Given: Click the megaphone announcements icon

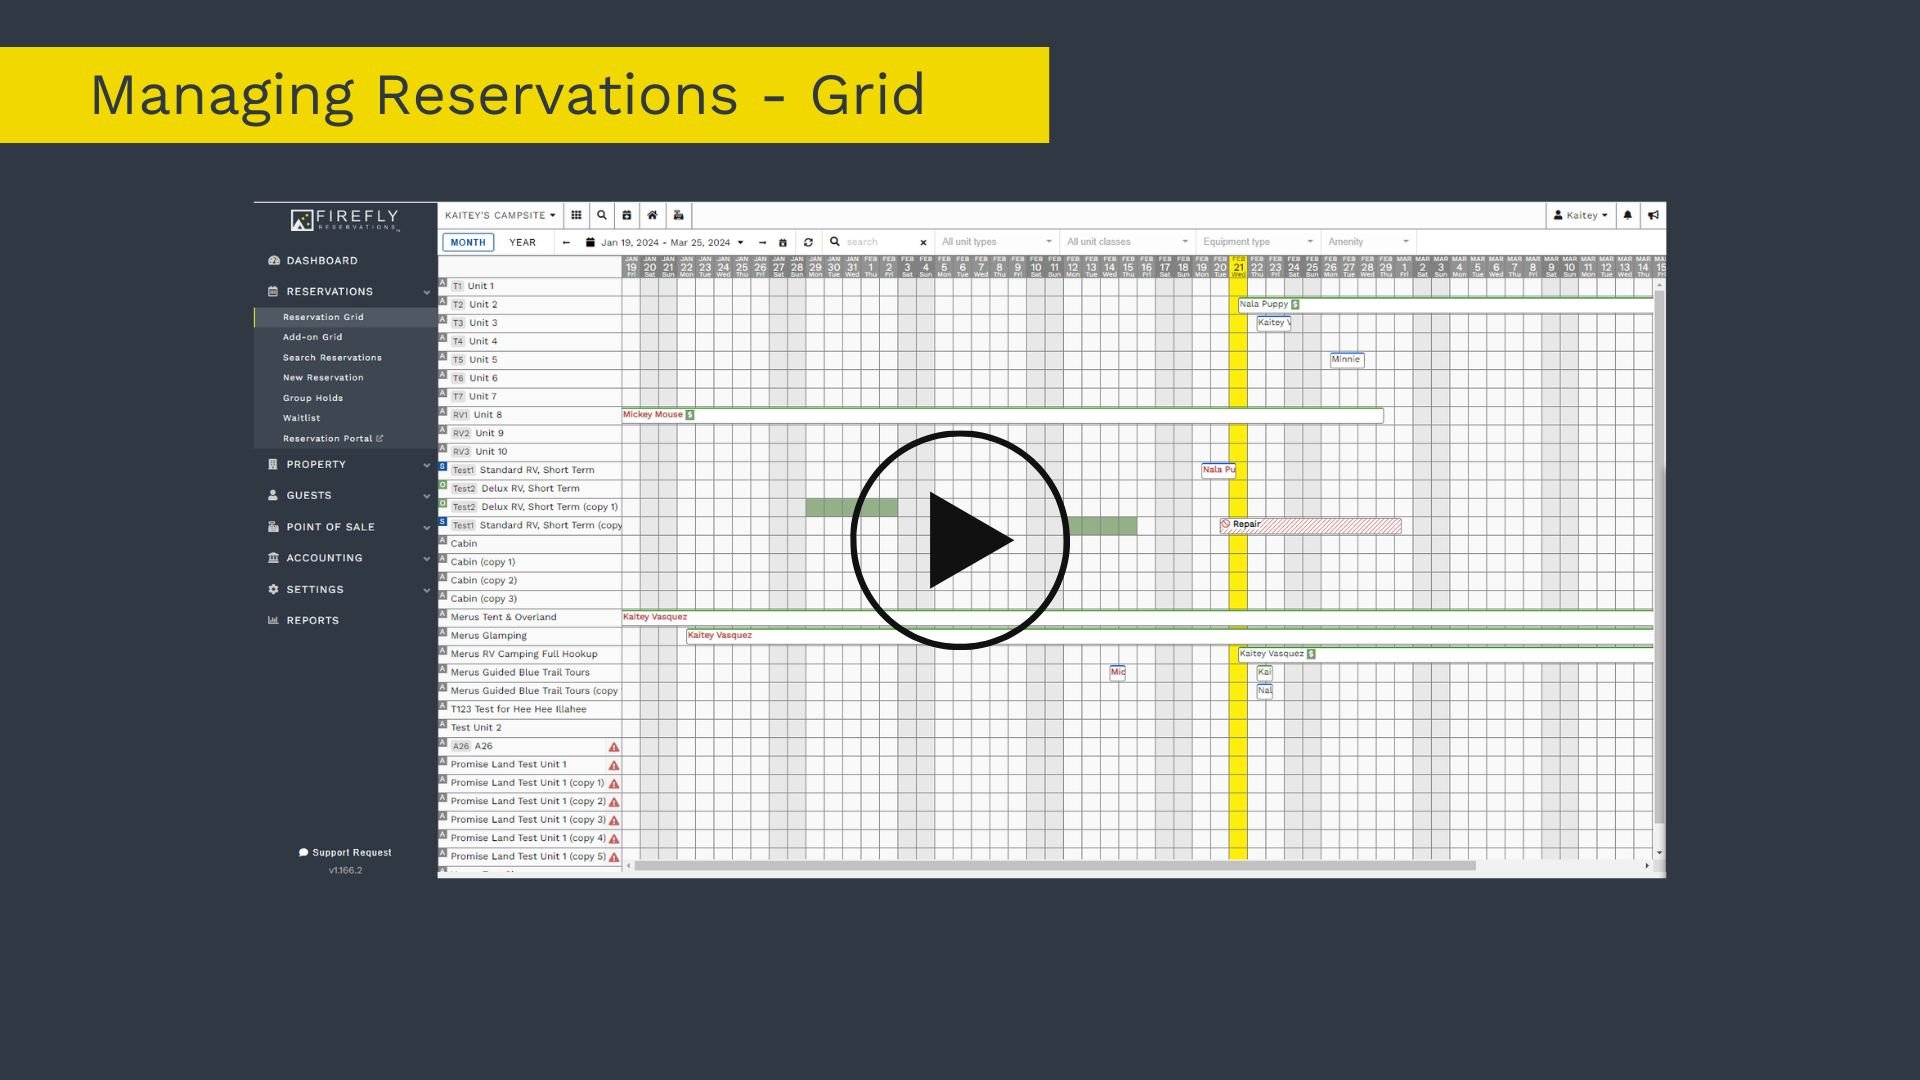Looking at the screenshot, I should tap(1653, 215).
